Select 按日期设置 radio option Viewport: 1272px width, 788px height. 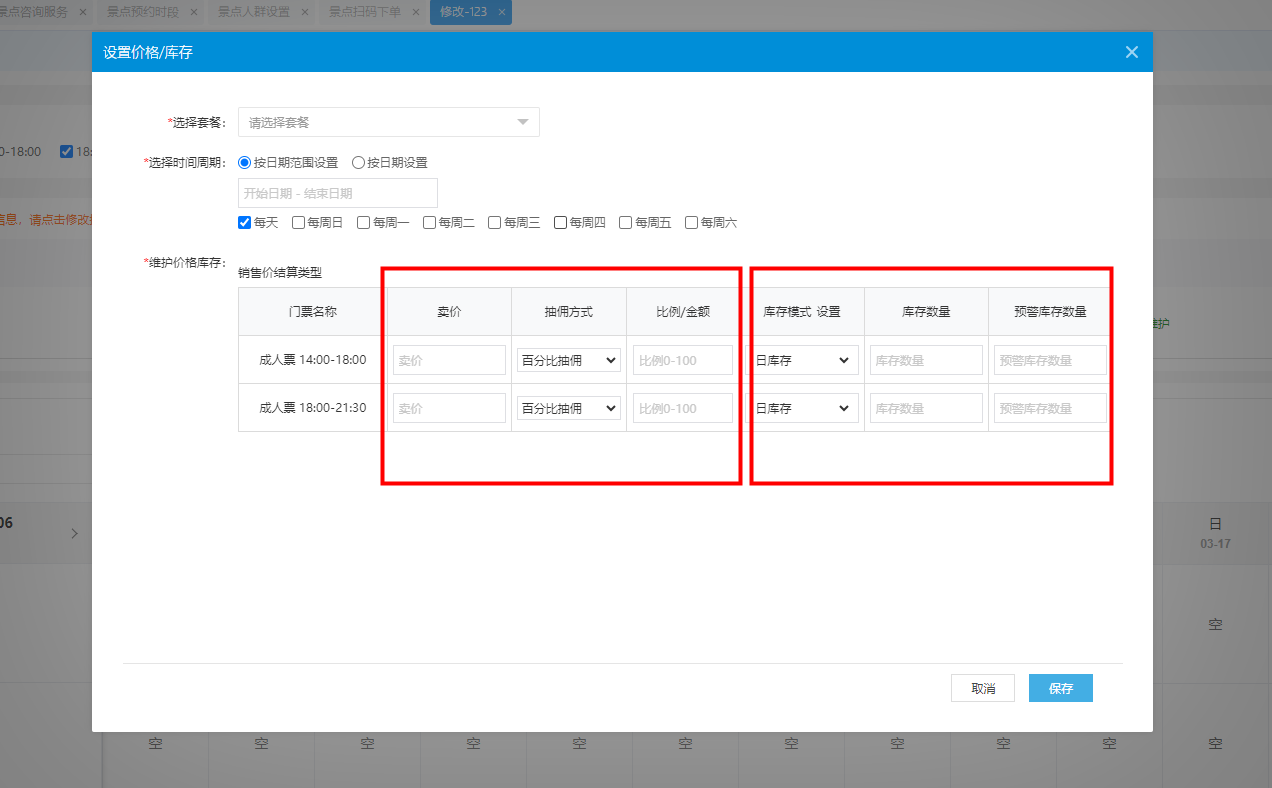point(358,162)
